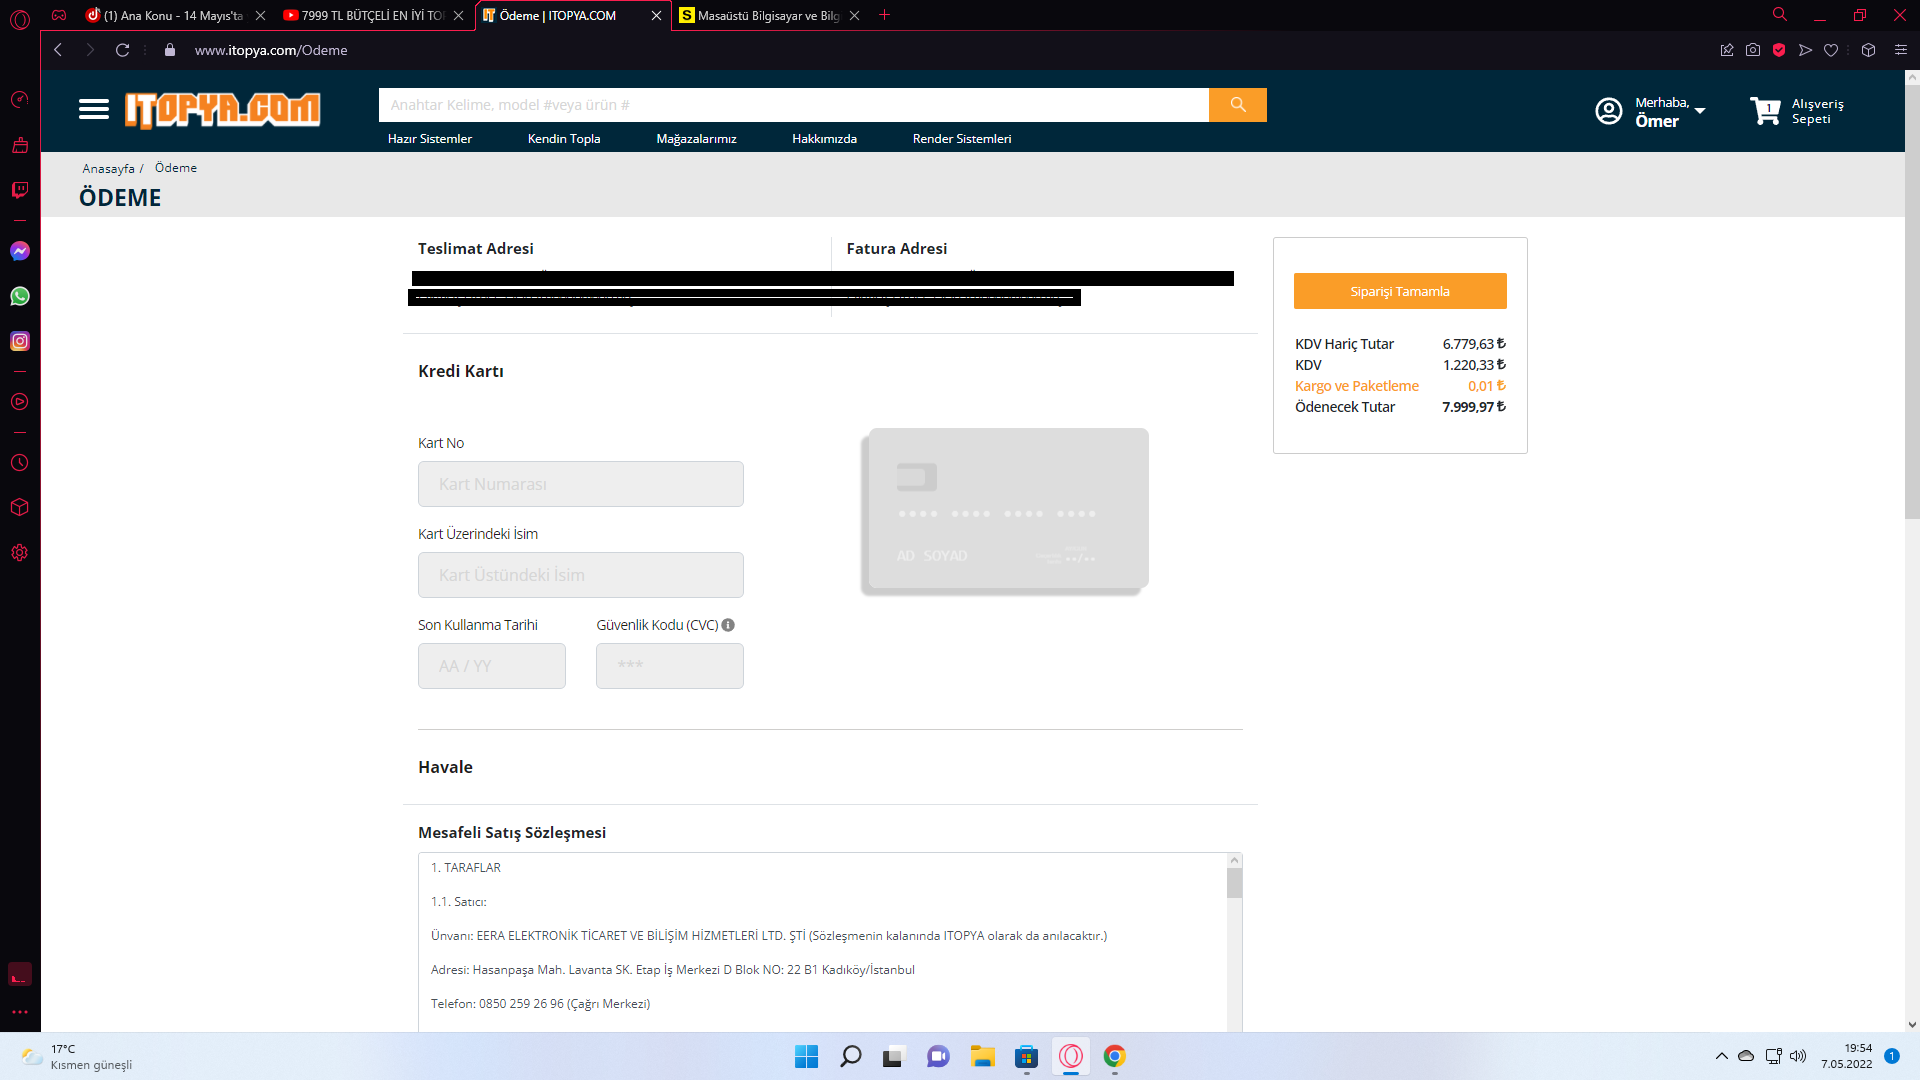Open the Alışveriş Sepeti cart icon
This screenshot has height=1080, width=1920.
click(x=1765, y=111)
